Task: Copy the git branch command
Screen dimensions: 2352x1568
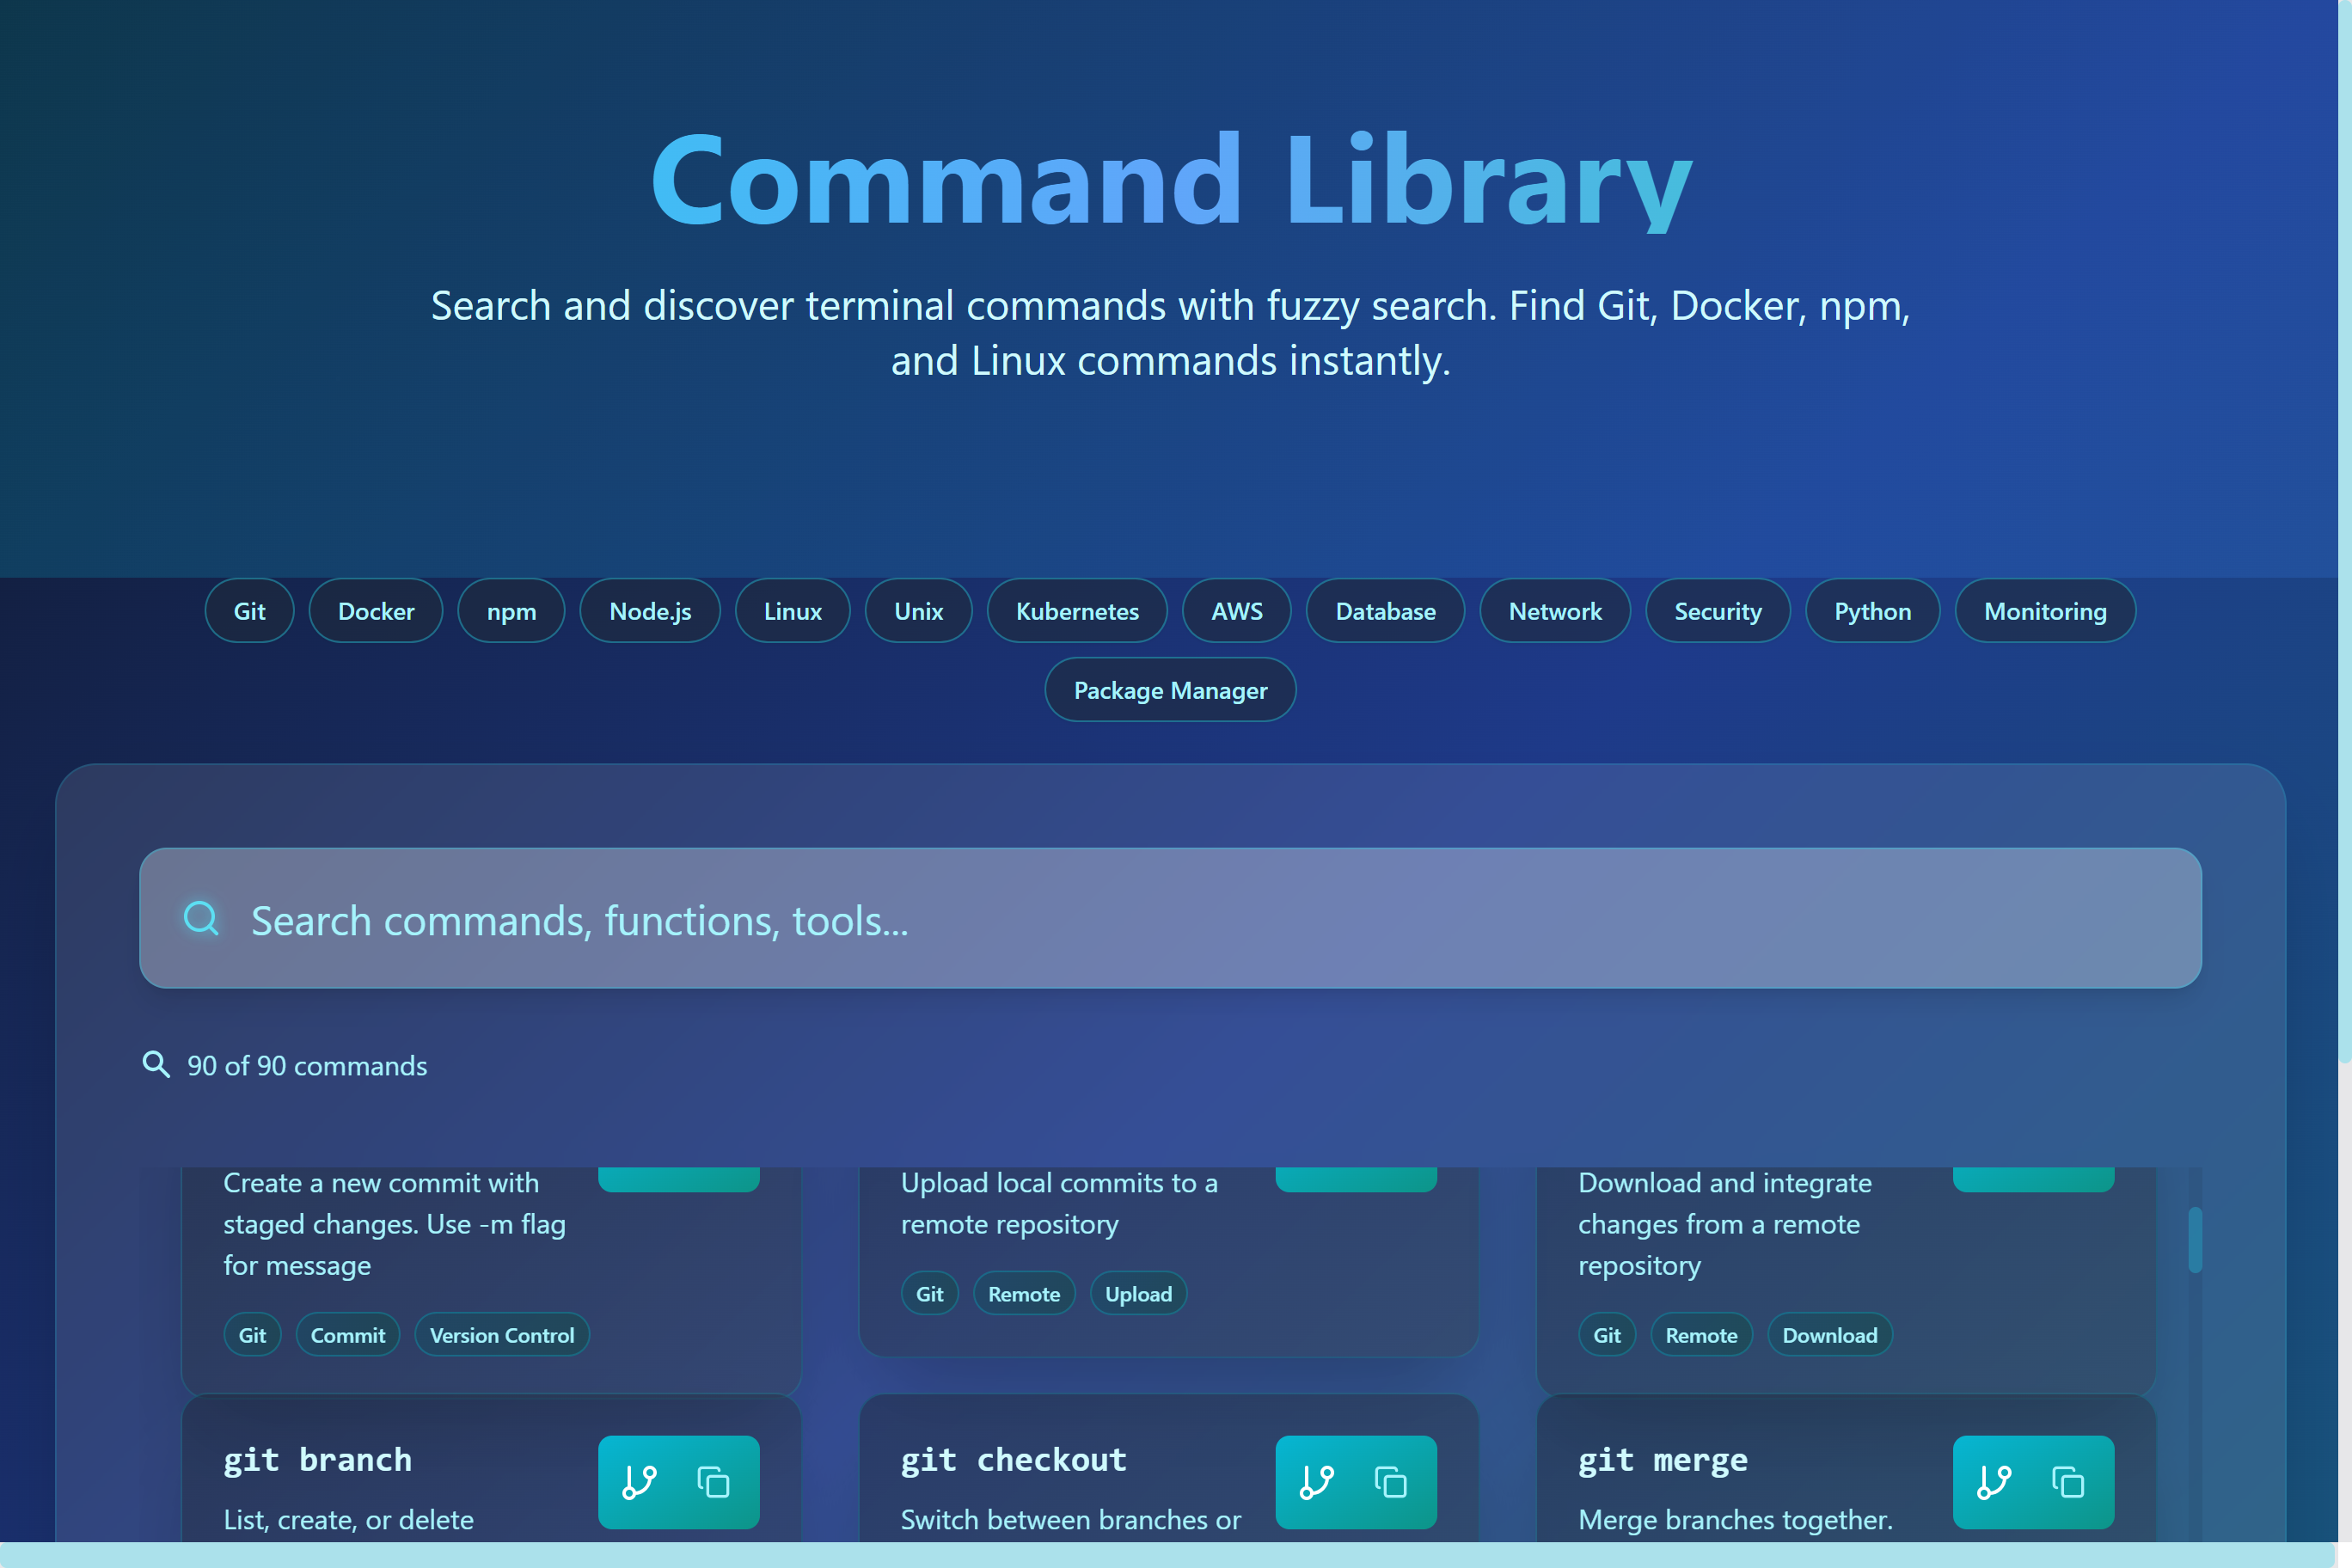Action: click(715, 1482)
